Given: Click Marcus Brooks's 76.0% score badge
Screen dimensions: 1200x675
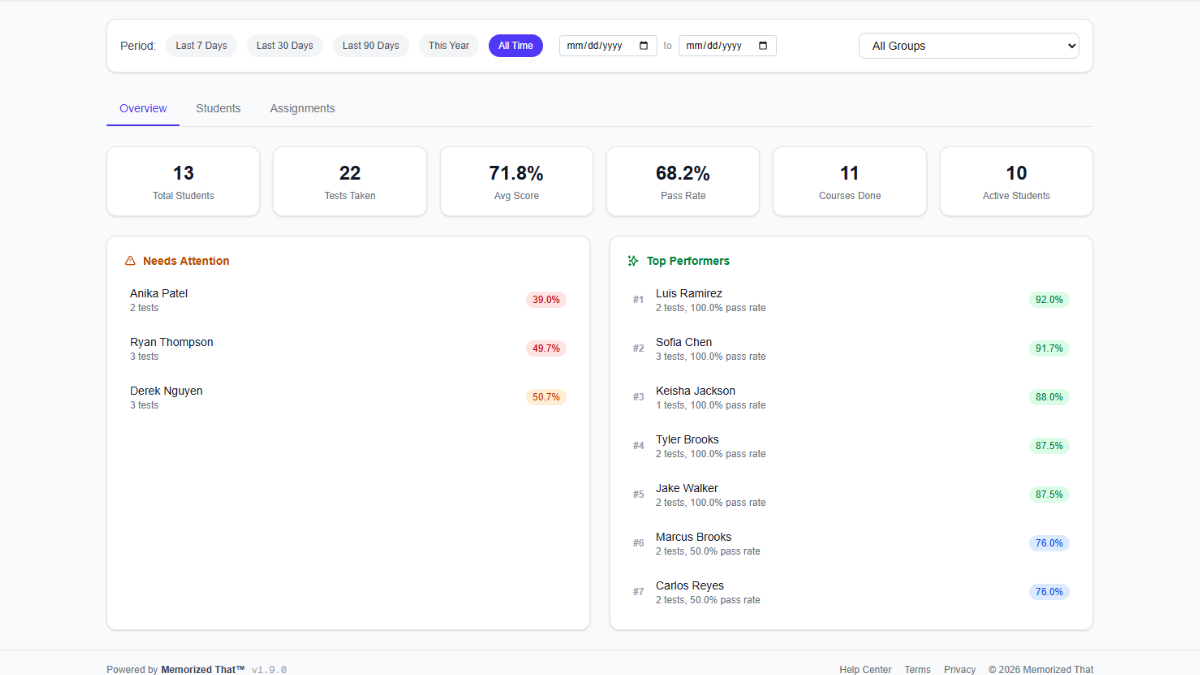Looking at the screenshot, I should [1049, 544].
